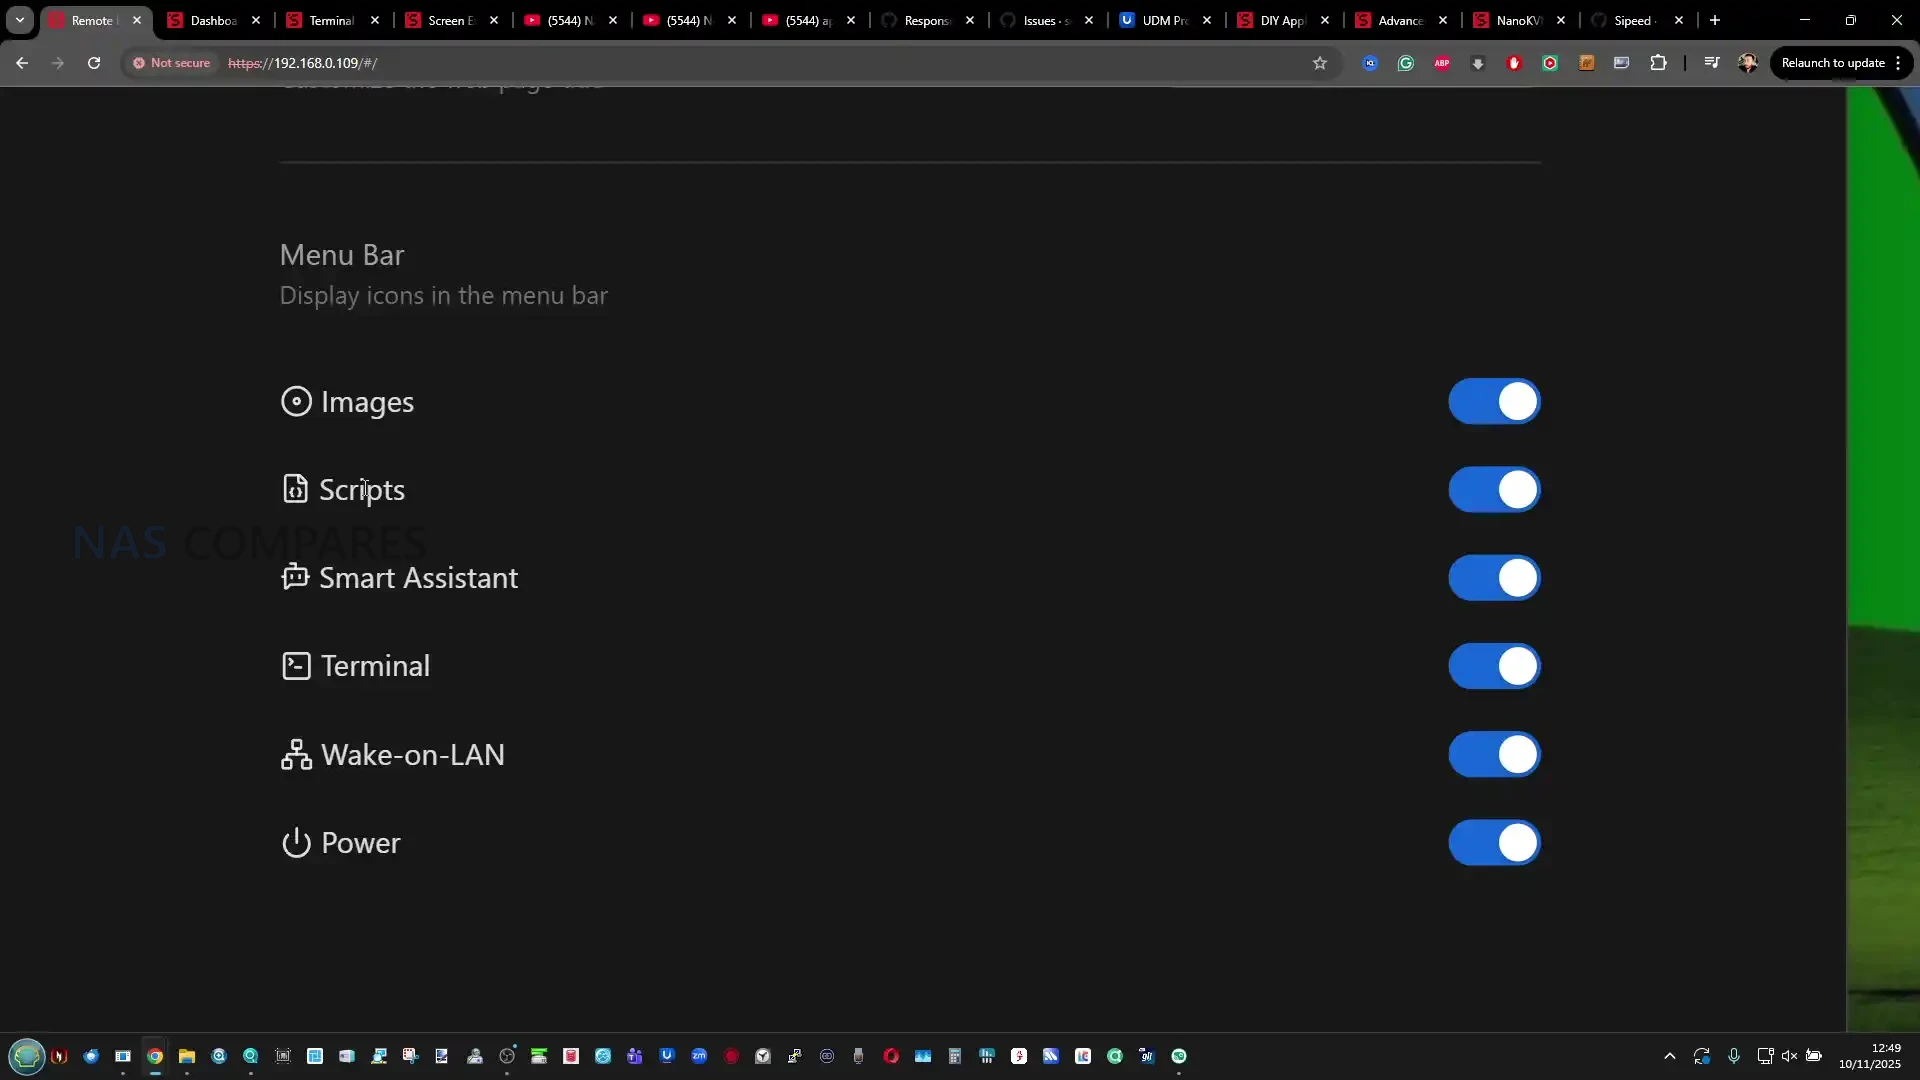Viewport: 1920px width, 1080px height.
Task: Turn off the Scripts toggle
Action: 1494,490
